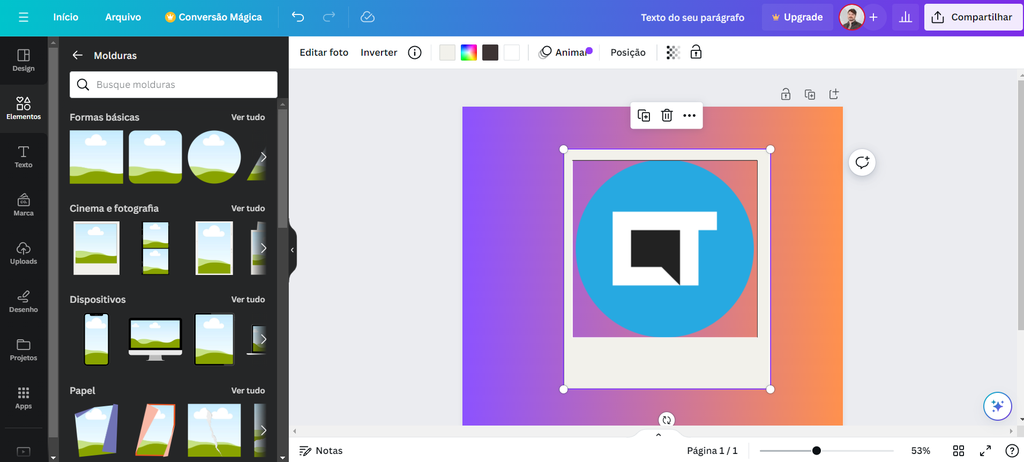Screen dimensions: 1024x462
Task: Pick the white color swatch
Action: [512, 53]
